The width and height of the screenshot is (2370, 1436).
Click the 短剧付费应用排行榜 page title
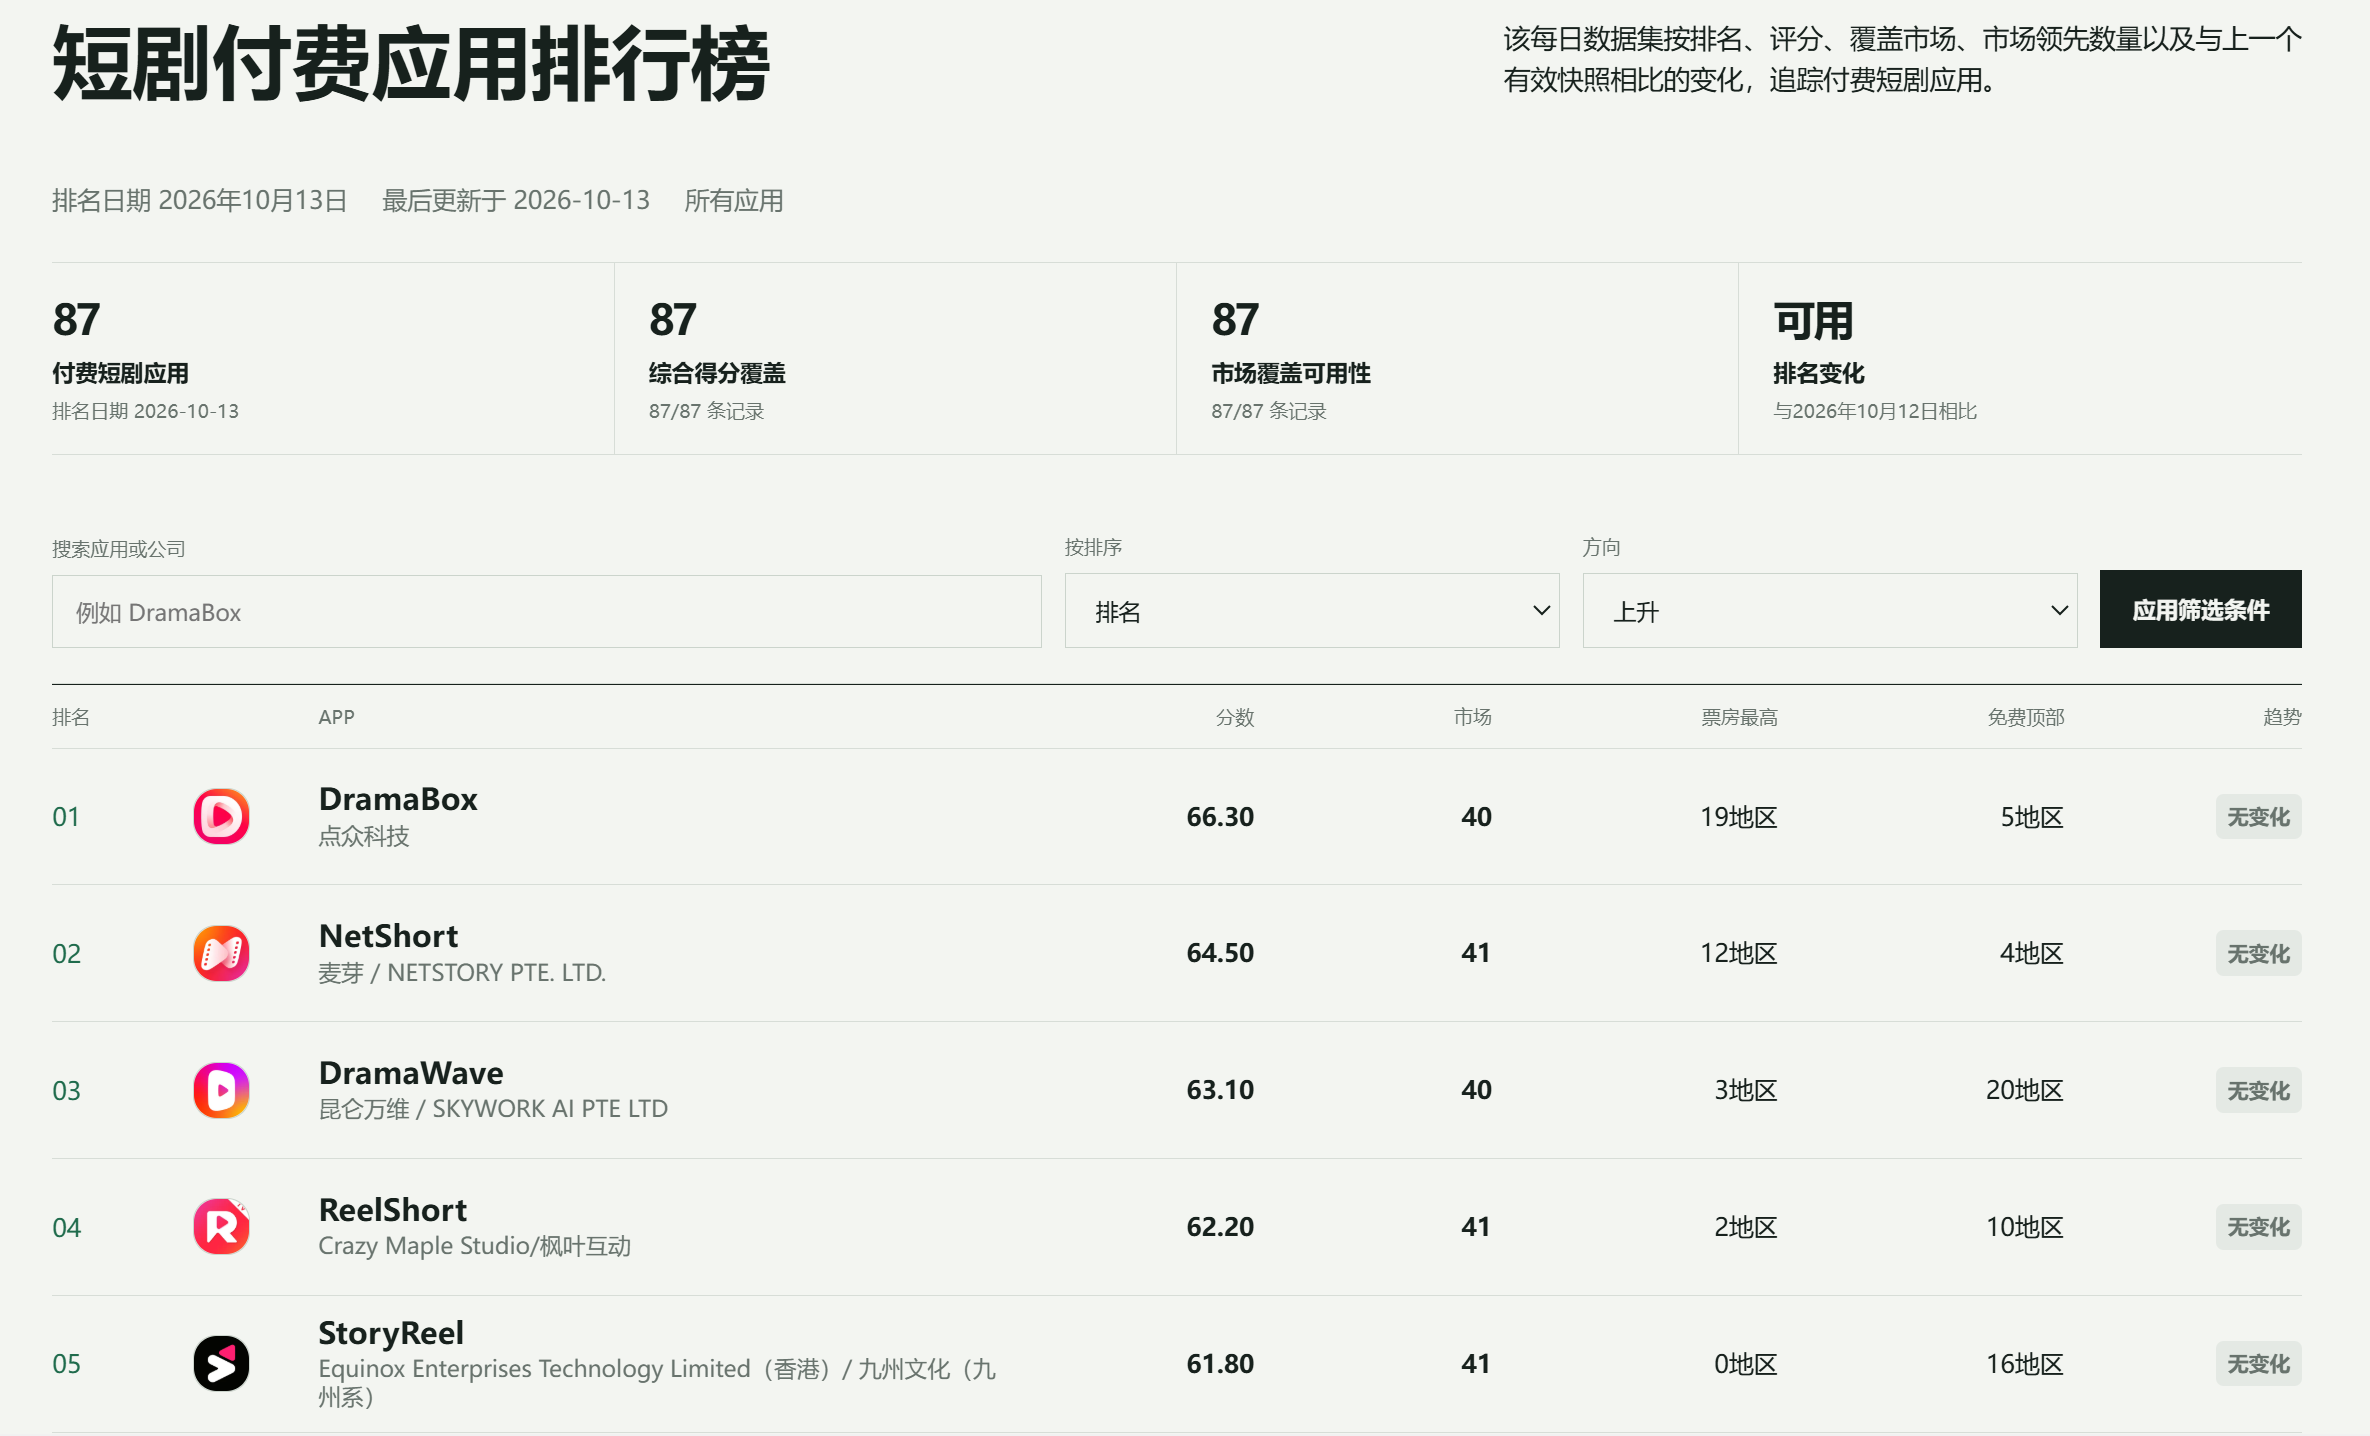411,65
